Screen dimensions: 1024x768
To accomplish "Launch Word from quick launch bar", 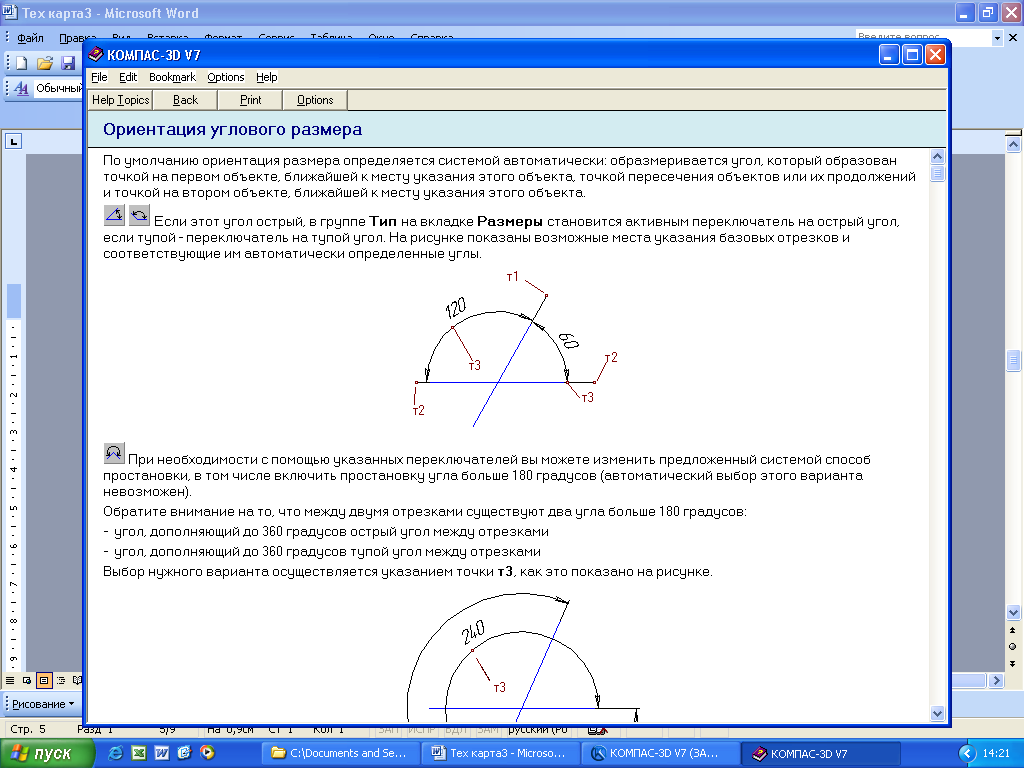I will [x=161, y=753].
